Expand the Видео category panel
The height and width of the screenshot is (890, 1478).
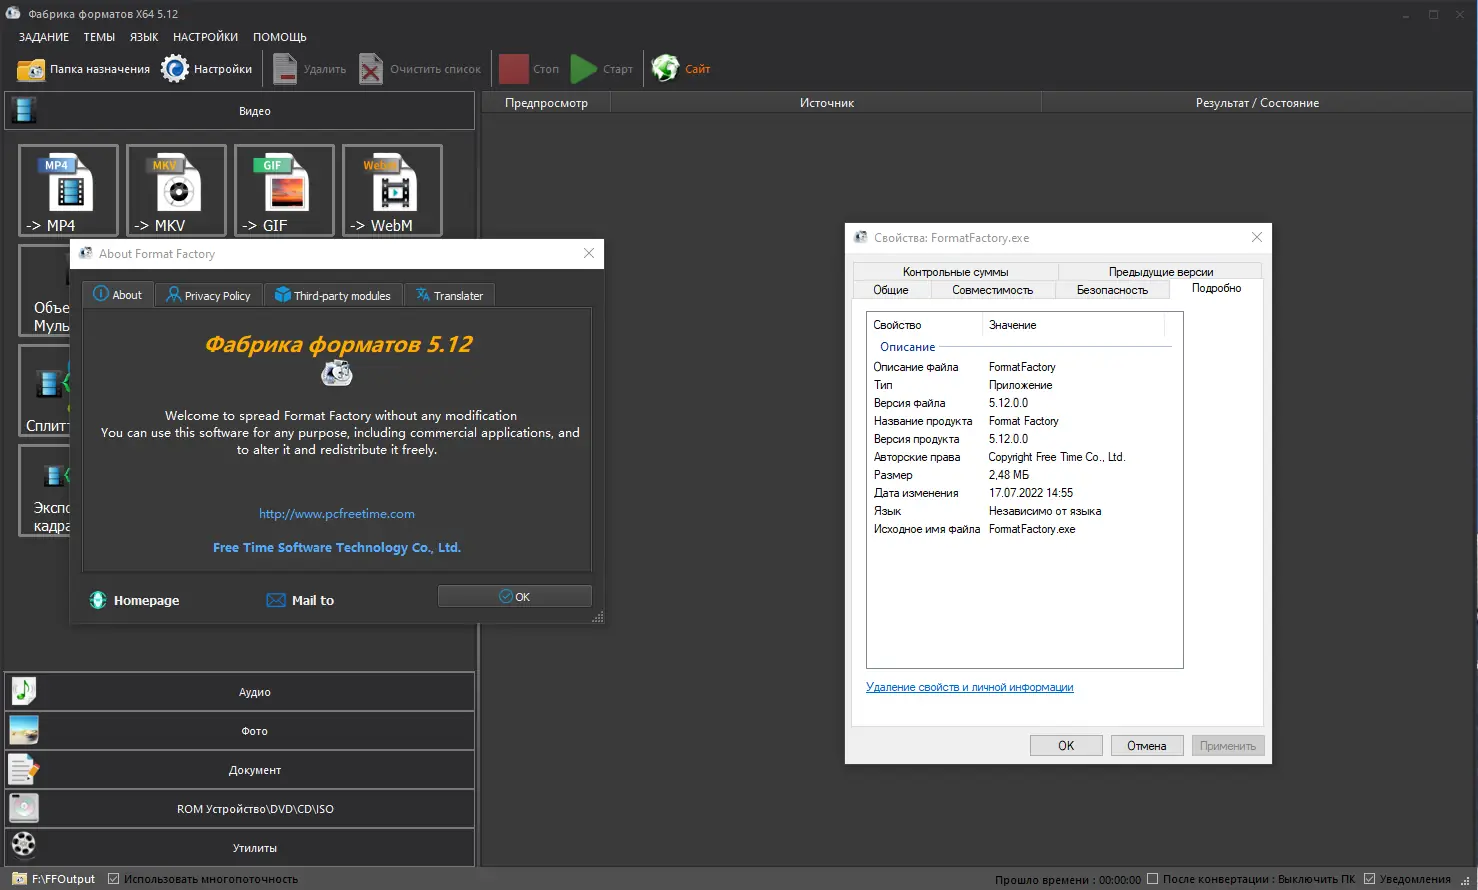(240, 111)
